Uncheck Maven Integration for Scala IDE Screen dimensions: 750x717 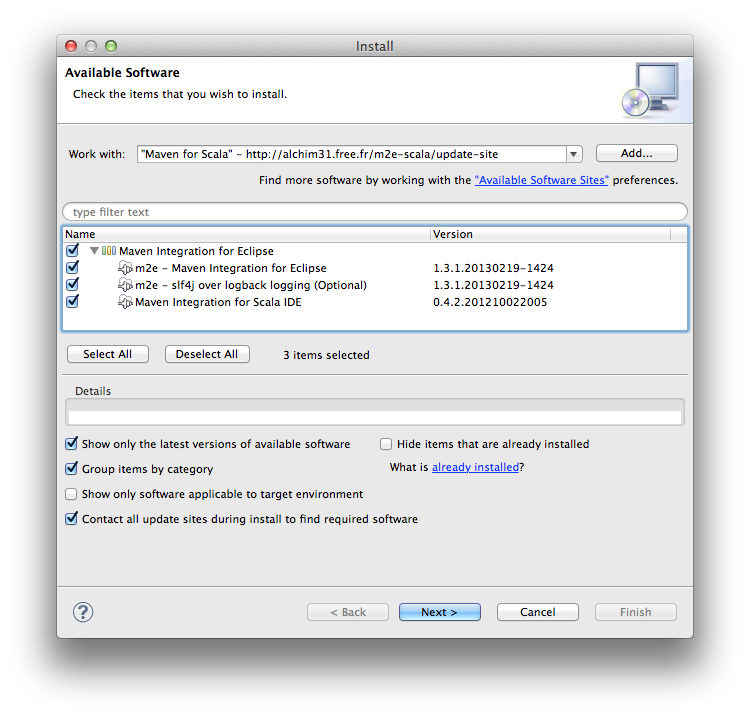[x=73, y=302]
